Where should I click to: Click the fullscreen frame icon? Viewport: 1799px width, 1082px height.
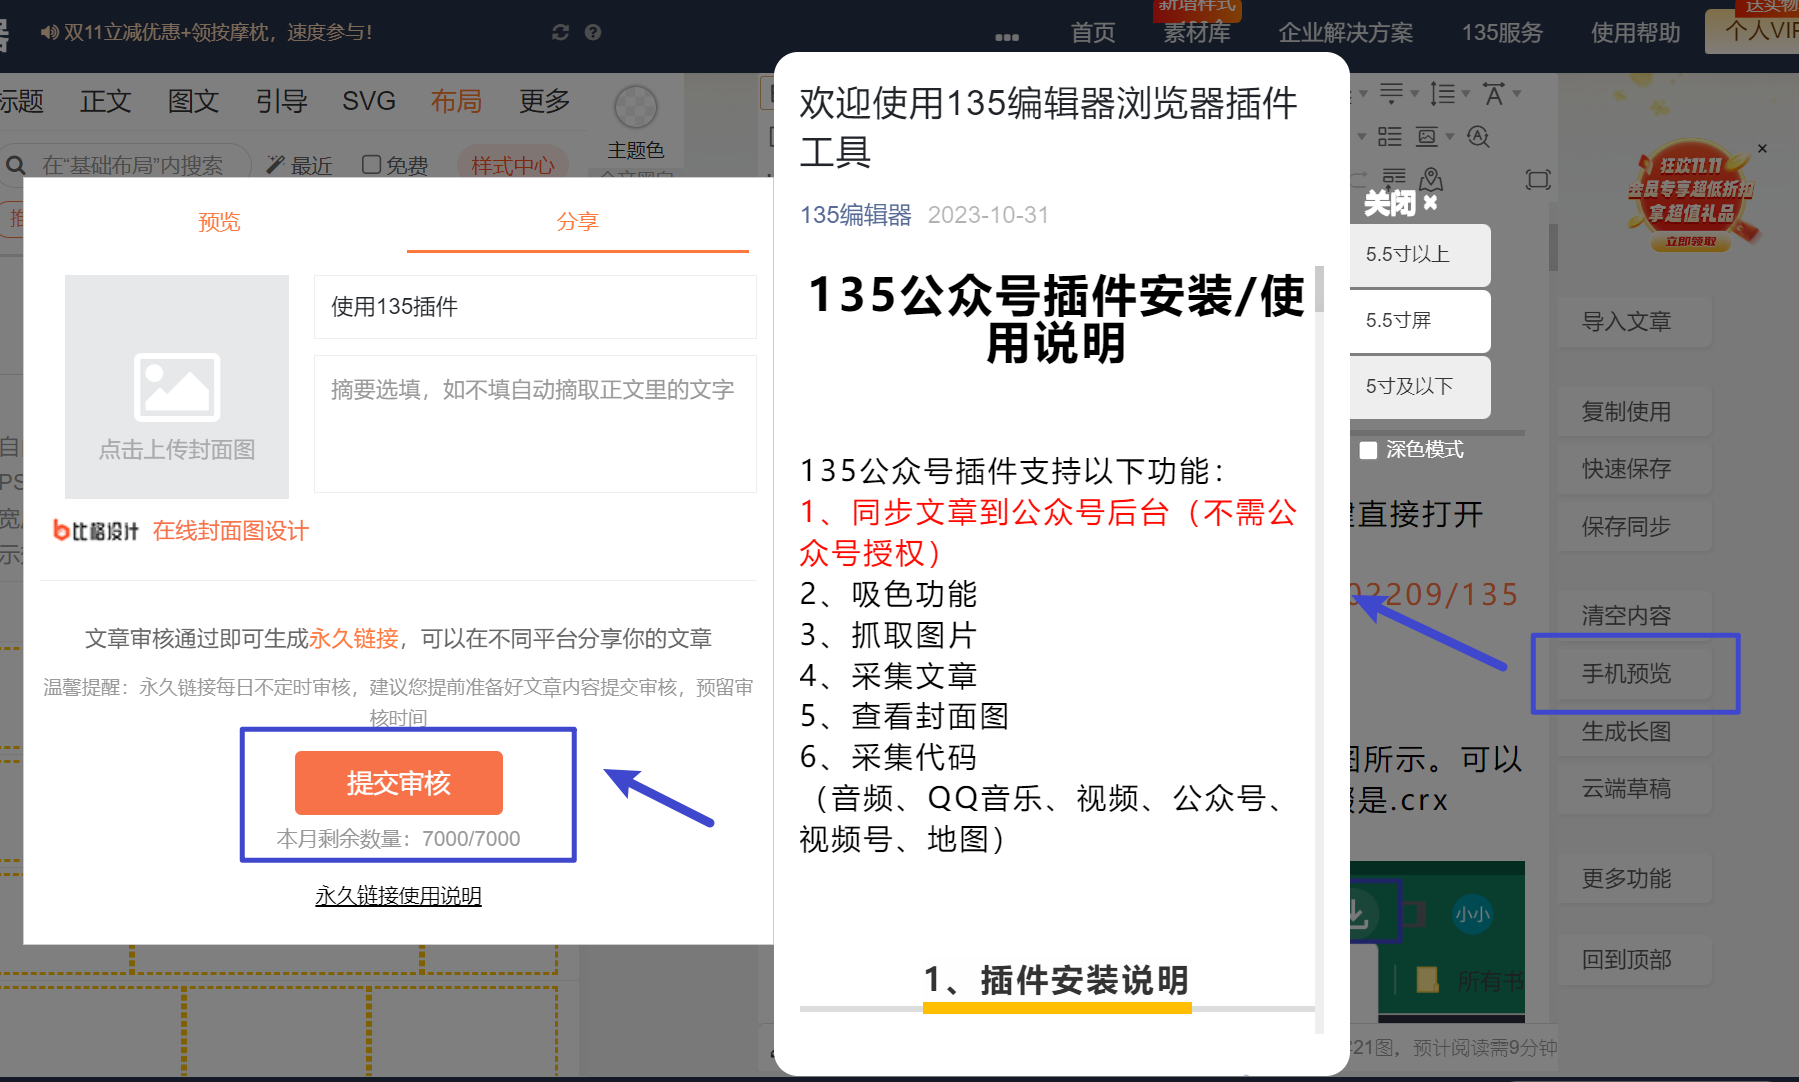pyautogui.click(x=1538, y=180)
